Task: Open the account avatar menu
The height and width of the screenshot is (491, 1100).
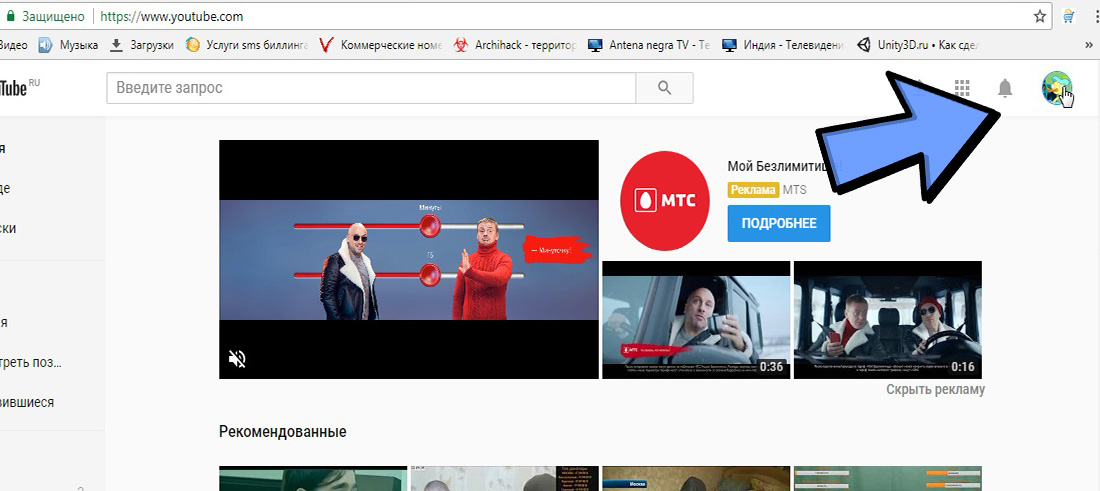Action: [x=1057, y=88]
